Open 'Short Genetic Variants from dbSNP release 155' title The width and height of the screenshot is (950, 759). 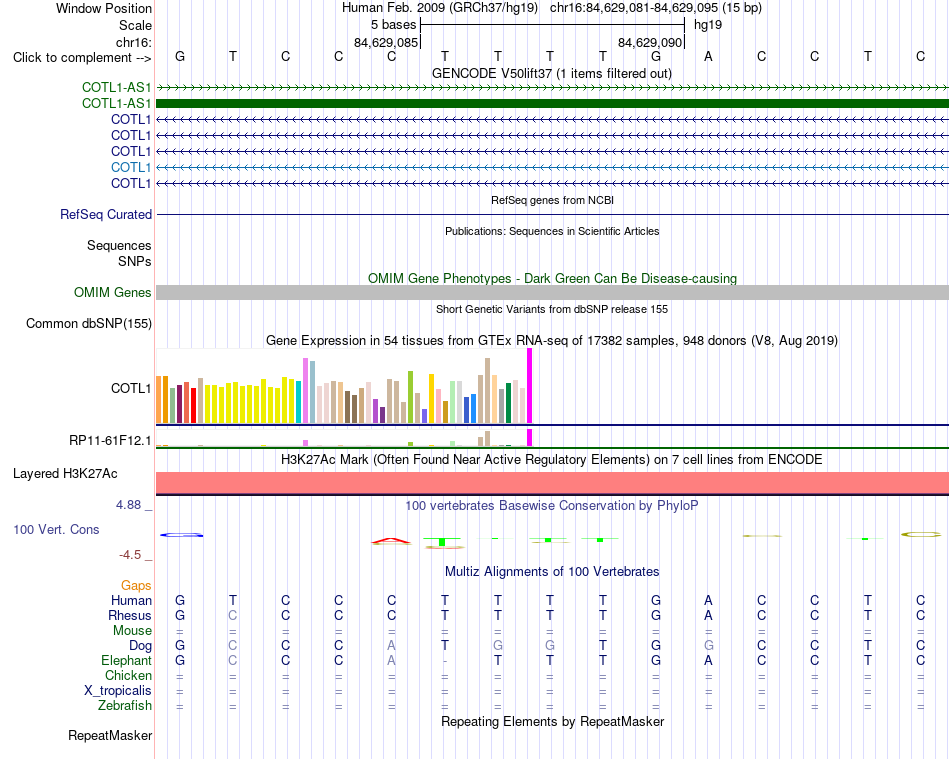coord(552,309)
